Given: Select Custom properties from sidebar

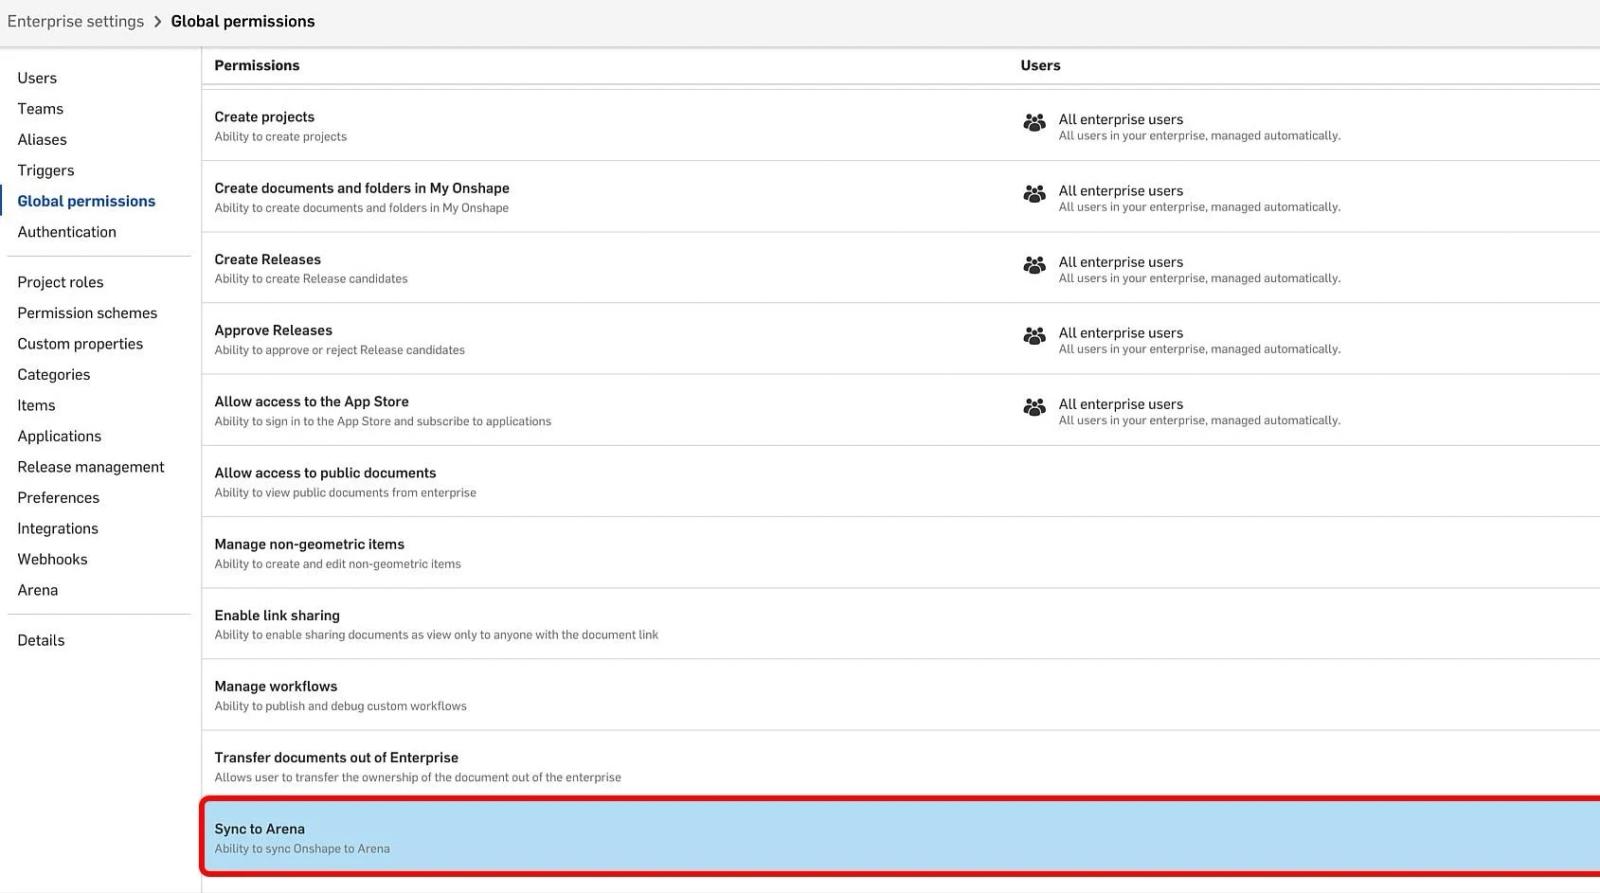Looking at the screenshot, I should tap(80, 344).
